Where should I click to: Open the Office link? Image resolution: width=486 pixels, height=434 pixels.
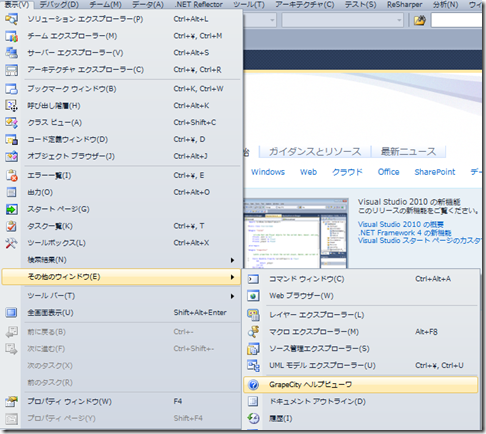388,172
